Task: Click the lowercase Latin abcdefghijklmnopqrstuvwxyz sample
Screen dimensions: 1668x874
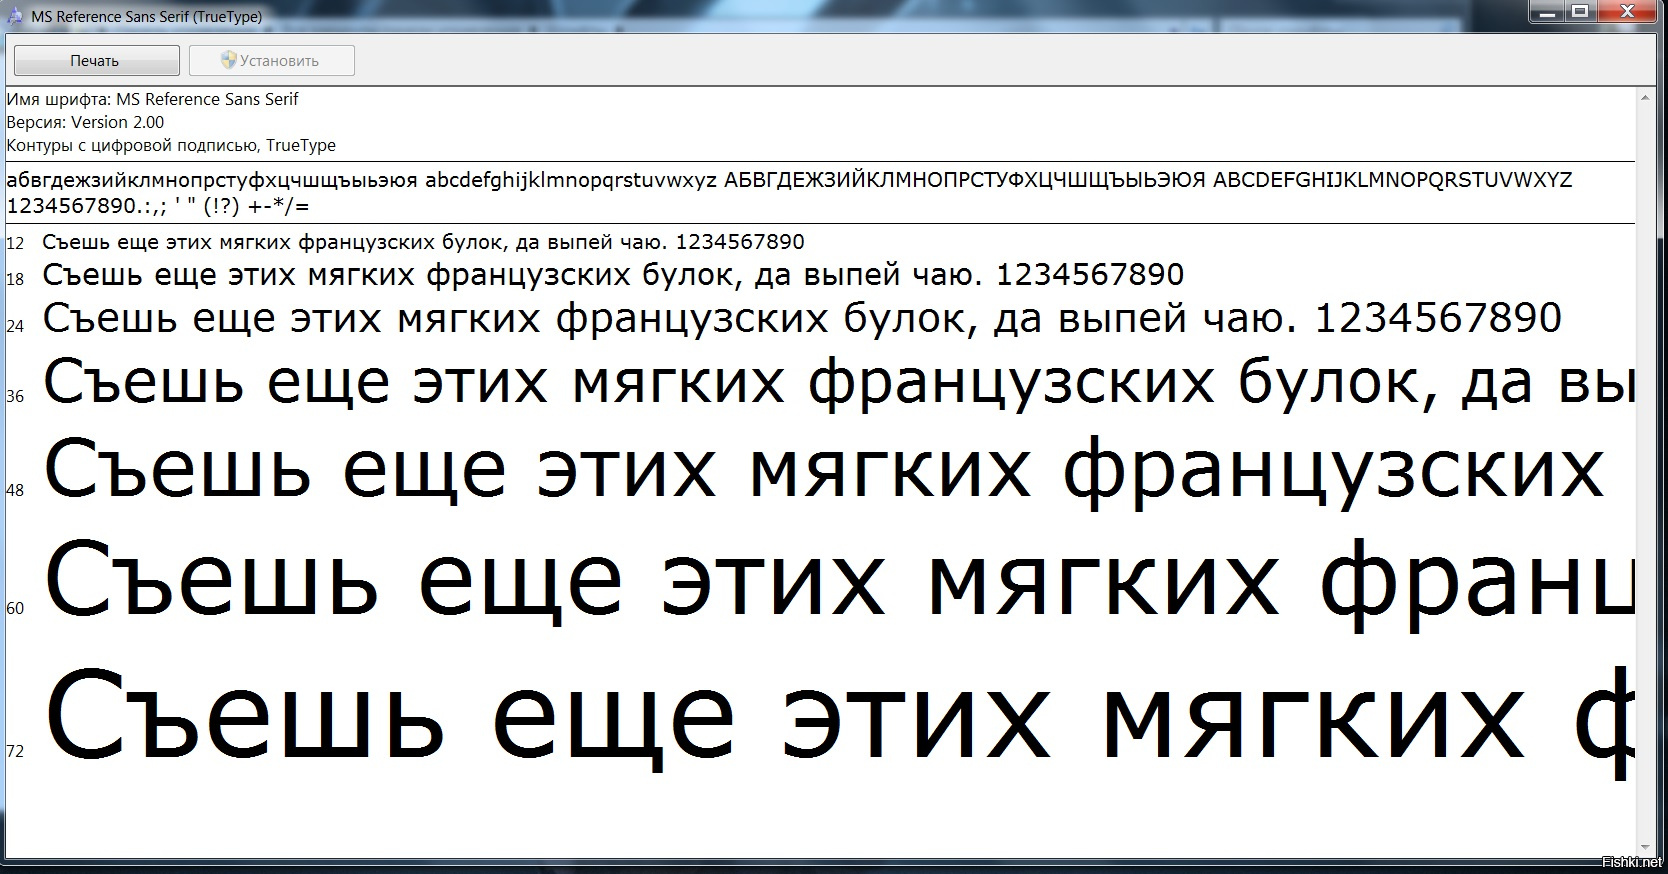Action: [571, 181]
